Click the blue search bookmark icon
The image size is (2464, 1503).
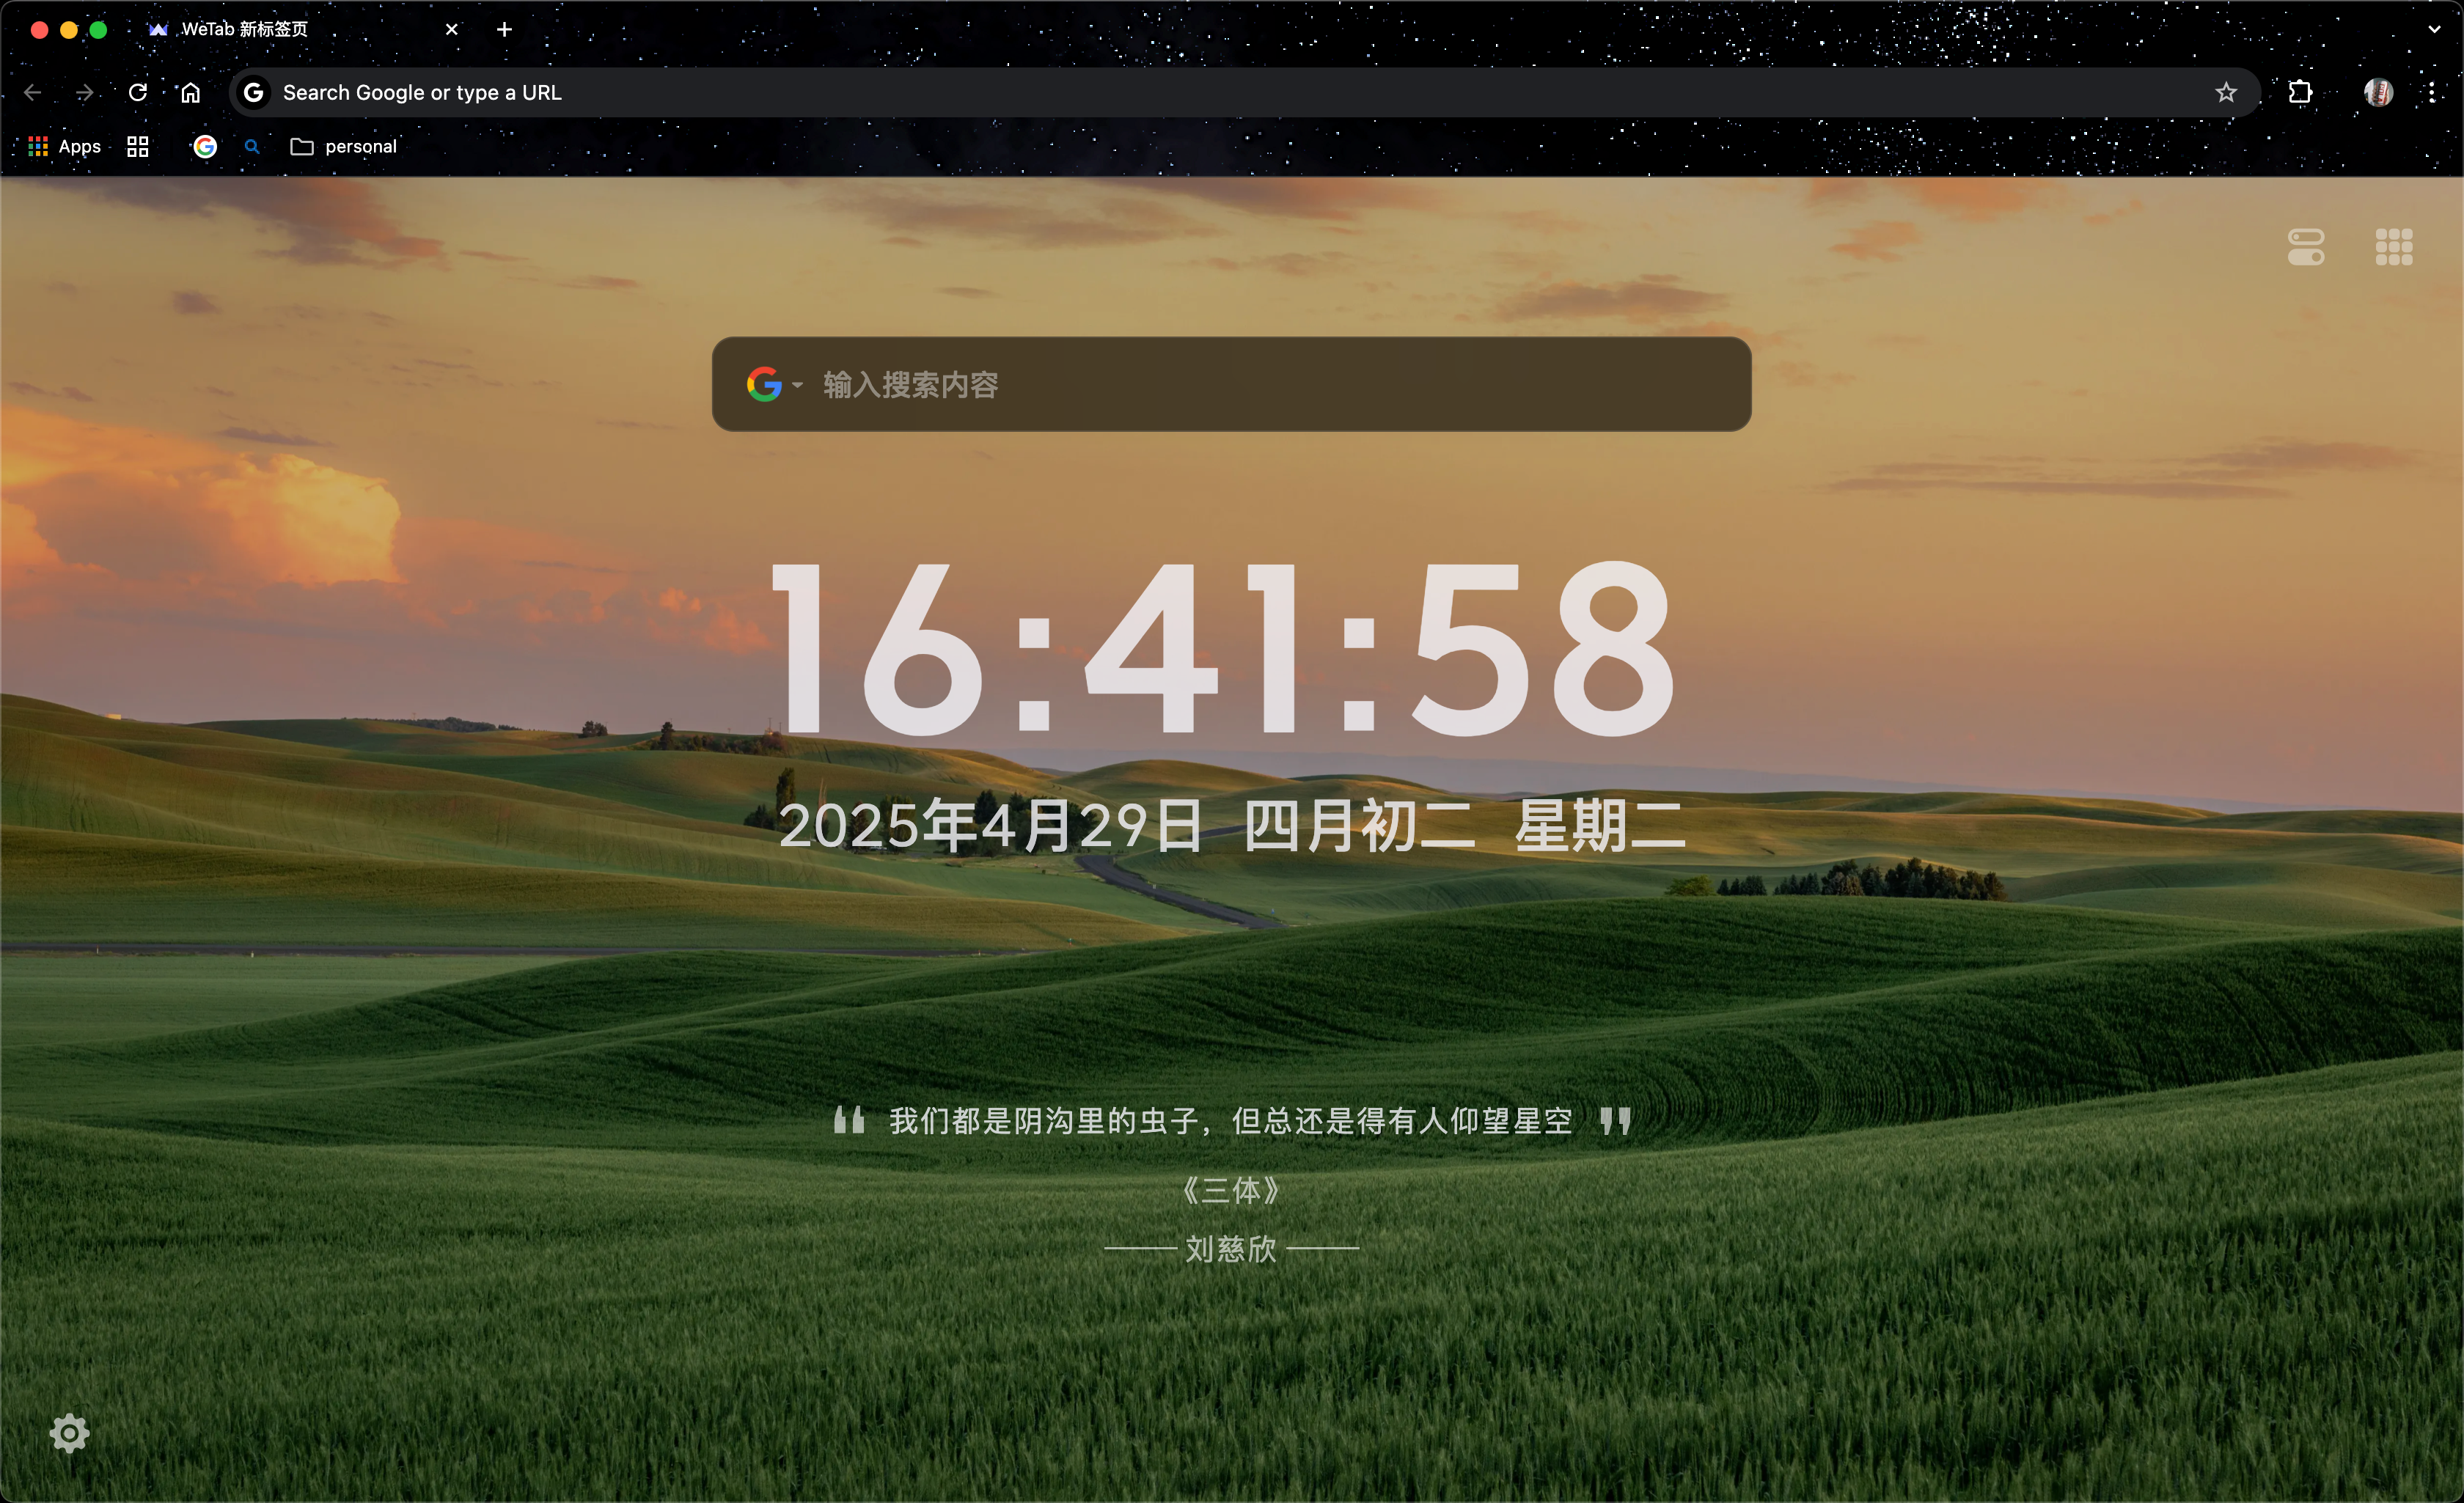pos(252,147)
